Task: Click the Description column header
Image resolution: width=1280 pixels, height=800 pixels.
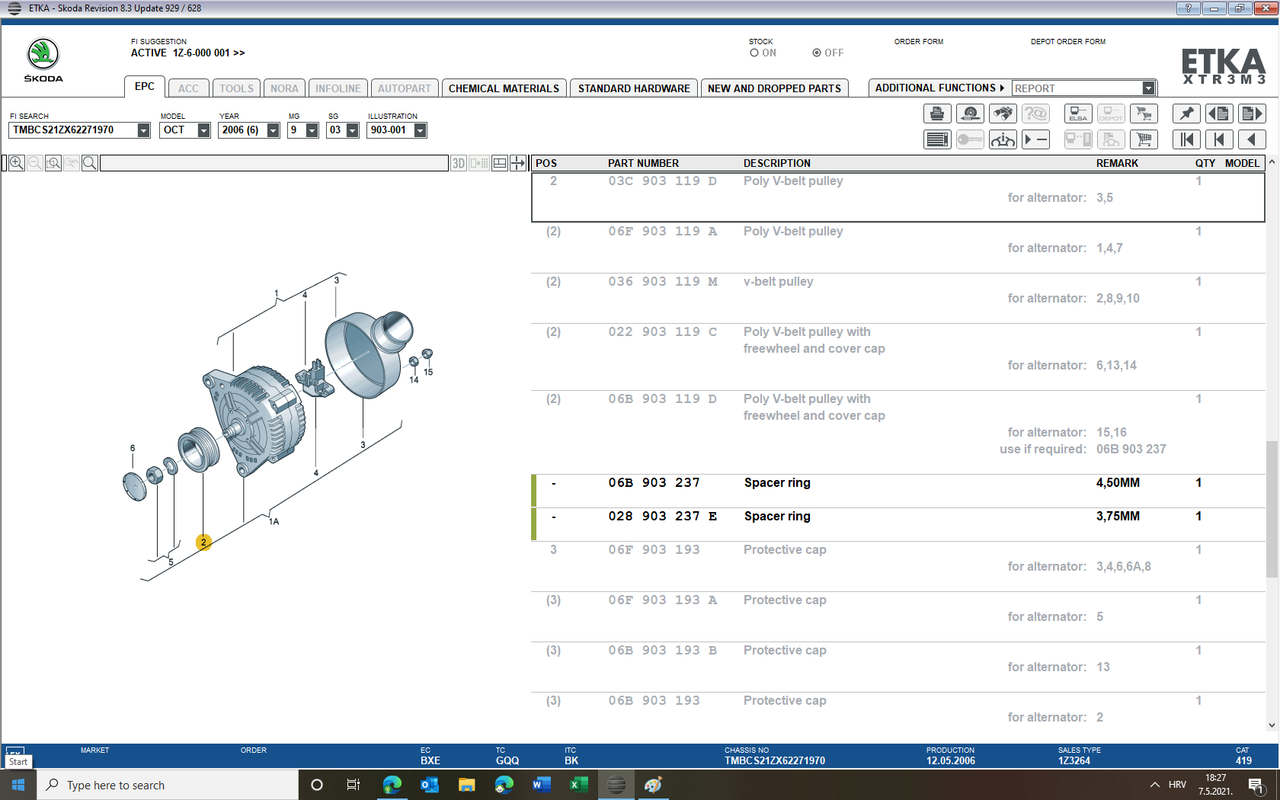Action: click(x=777, y=163)
